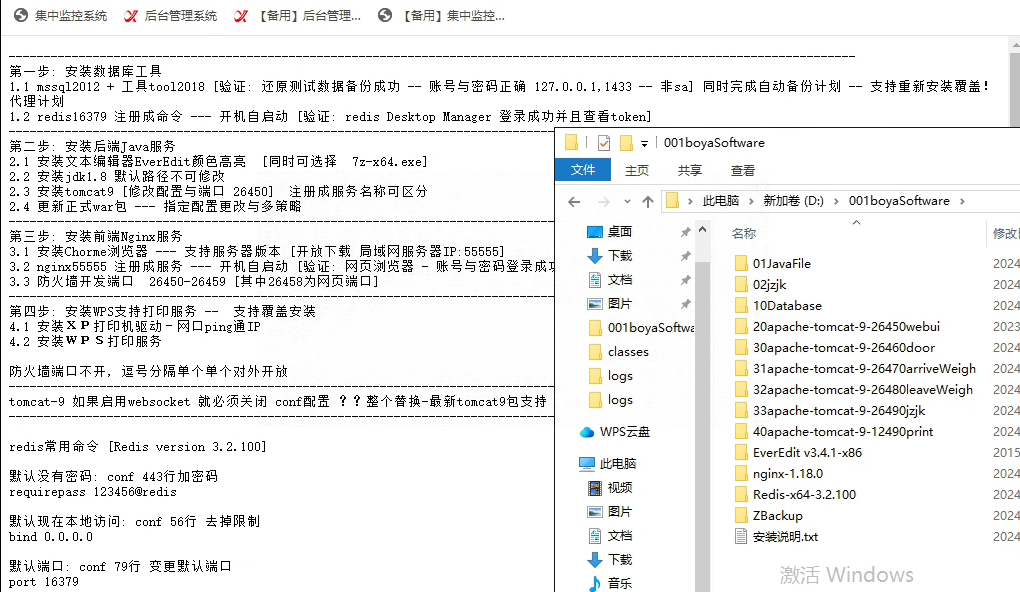The image size is (1020, 592).
Task: Click the pin icon beside 文档
Action: tap(685, 280)
